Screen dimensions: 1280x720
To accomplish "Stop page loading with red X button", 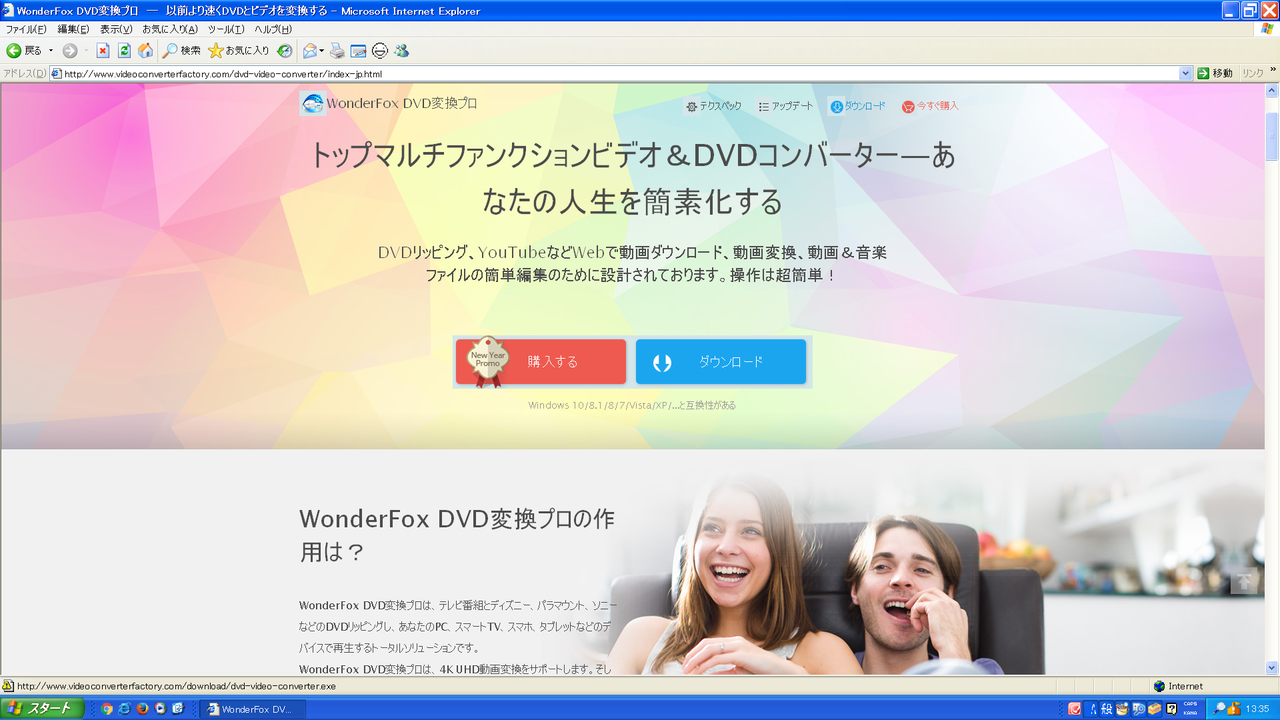I will (x=102, y=50).
